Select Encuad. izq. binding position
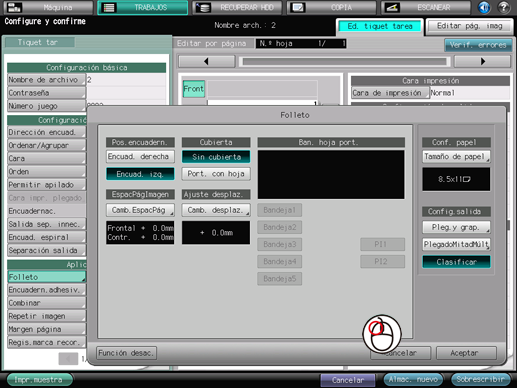Viewport: 517px width, 388px height. point(140,174)
